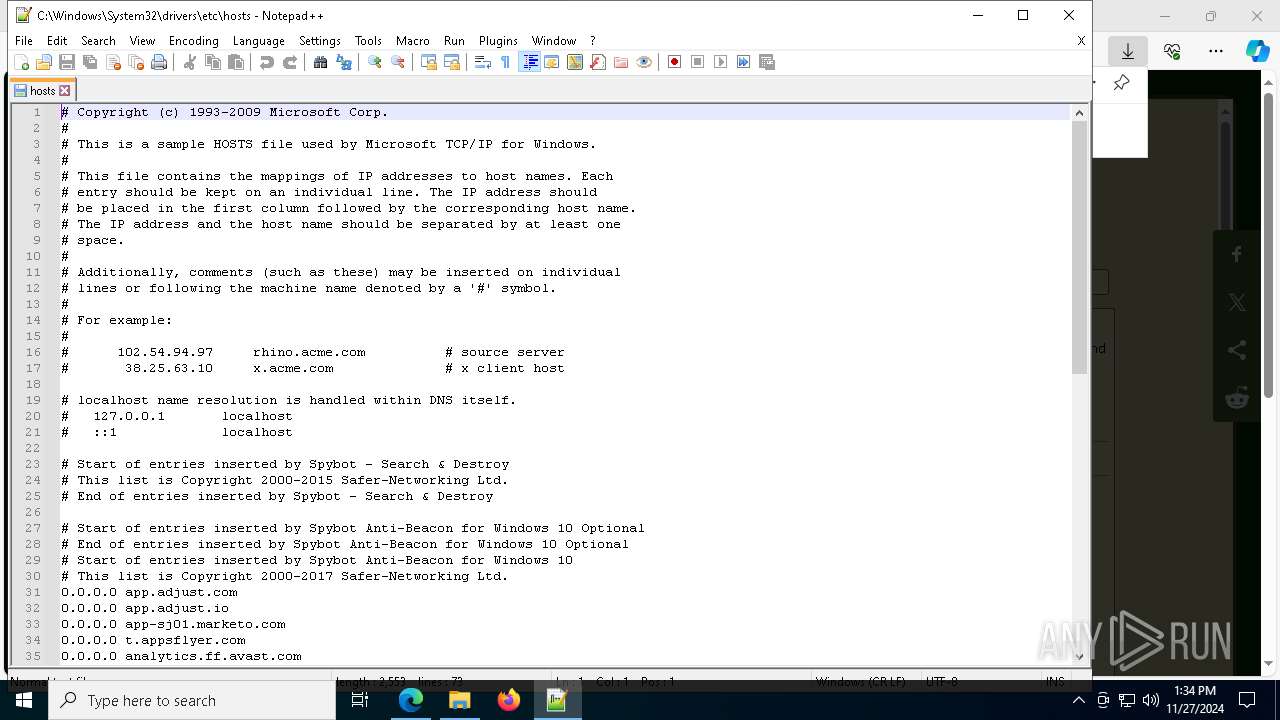Click Downloads icon in browser window
This screenshot has height=720, width=1280.
[1128, 51]
